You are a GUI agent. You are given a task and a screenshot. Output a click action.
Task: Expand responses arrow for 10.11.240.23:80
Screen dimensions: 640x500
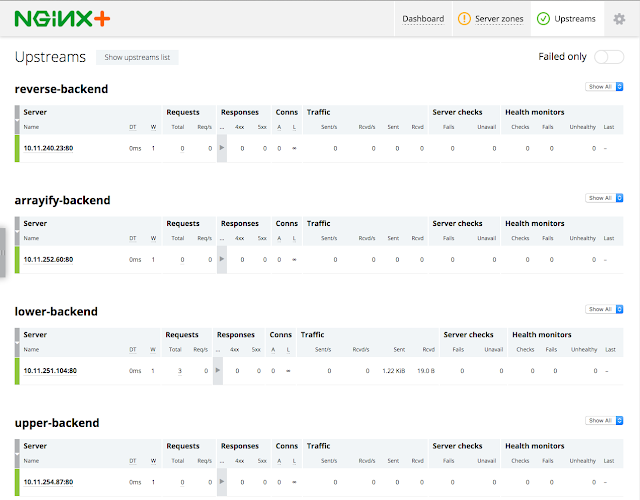click(x=222, y=148)
